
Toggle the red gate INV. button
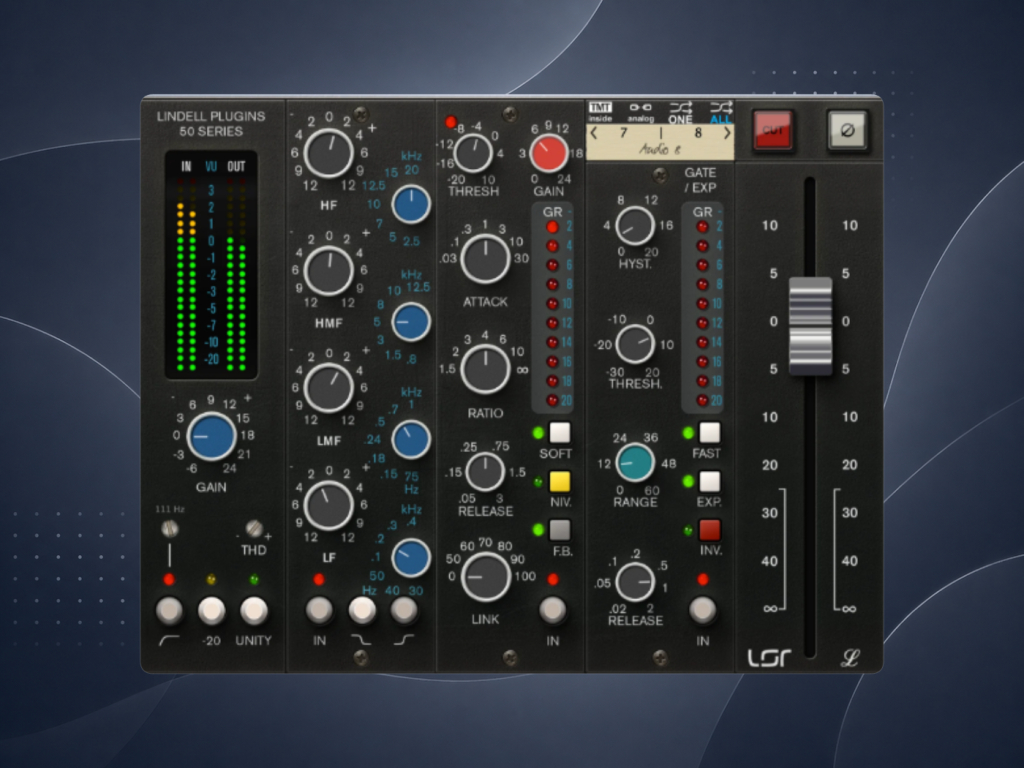pyautogui.click(x=710, y=530)
